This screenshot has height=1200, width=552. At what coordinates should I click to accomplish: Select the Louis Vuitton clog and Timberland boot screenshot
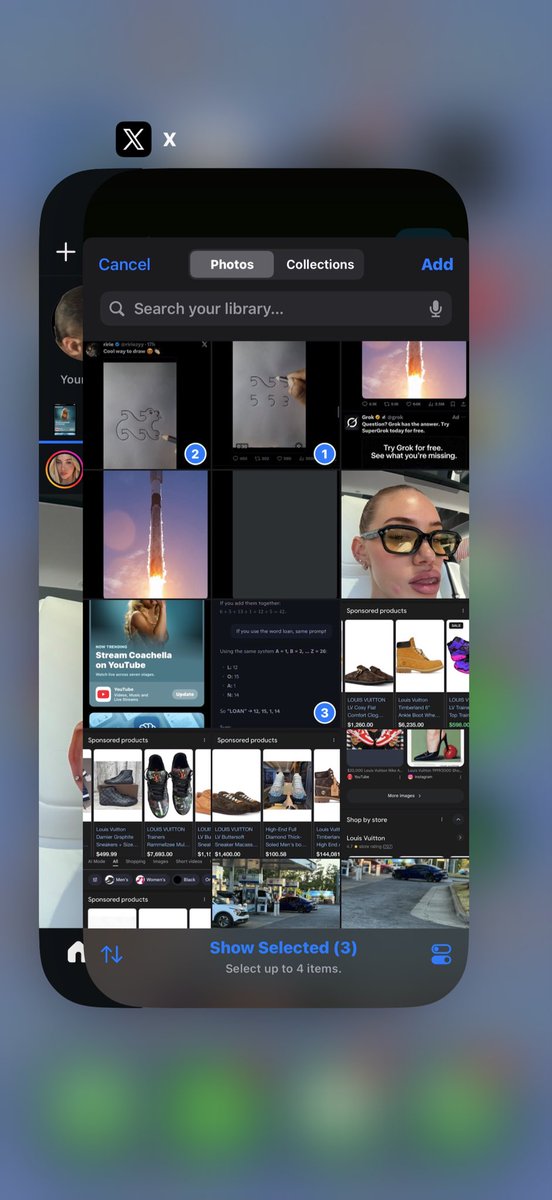405,663
